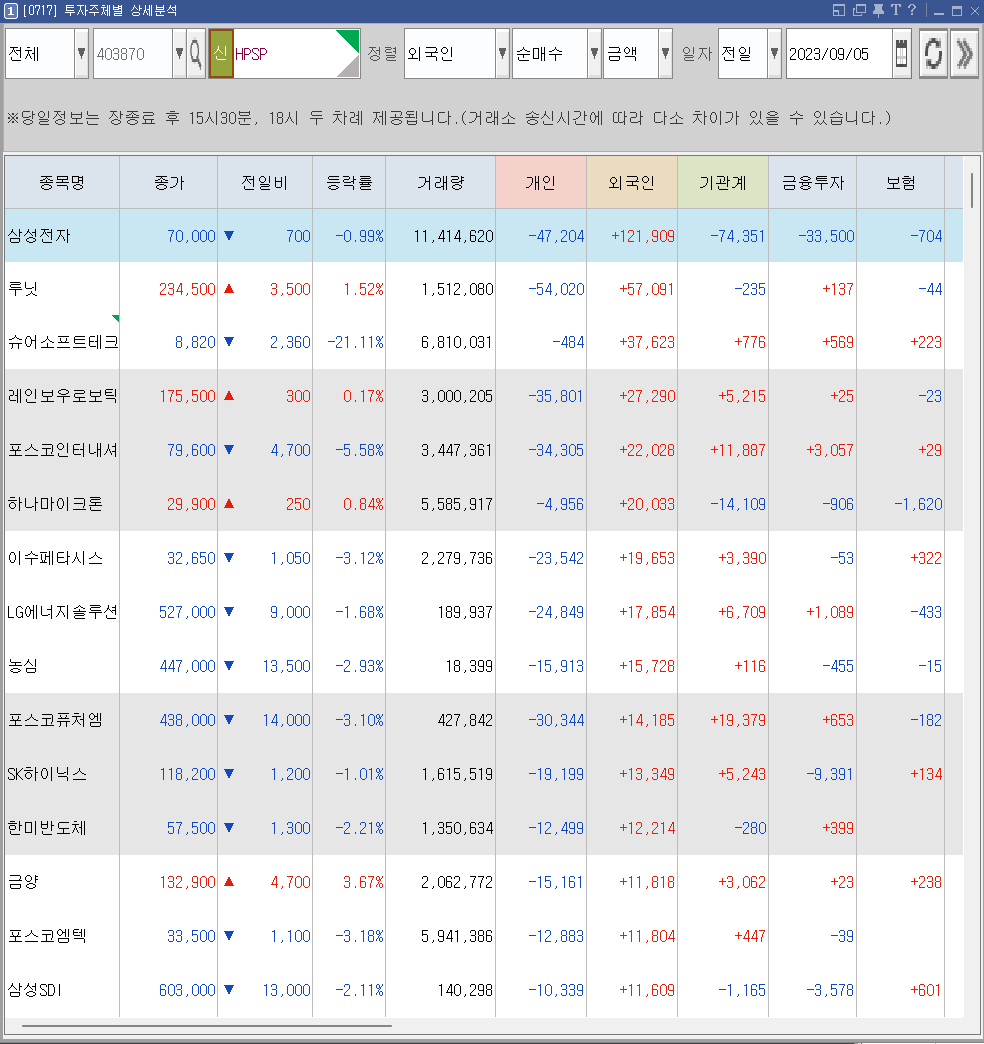Sort by the 전일비 column header
Viewport: 984px width, 1044px height.
tap(265, 182)
